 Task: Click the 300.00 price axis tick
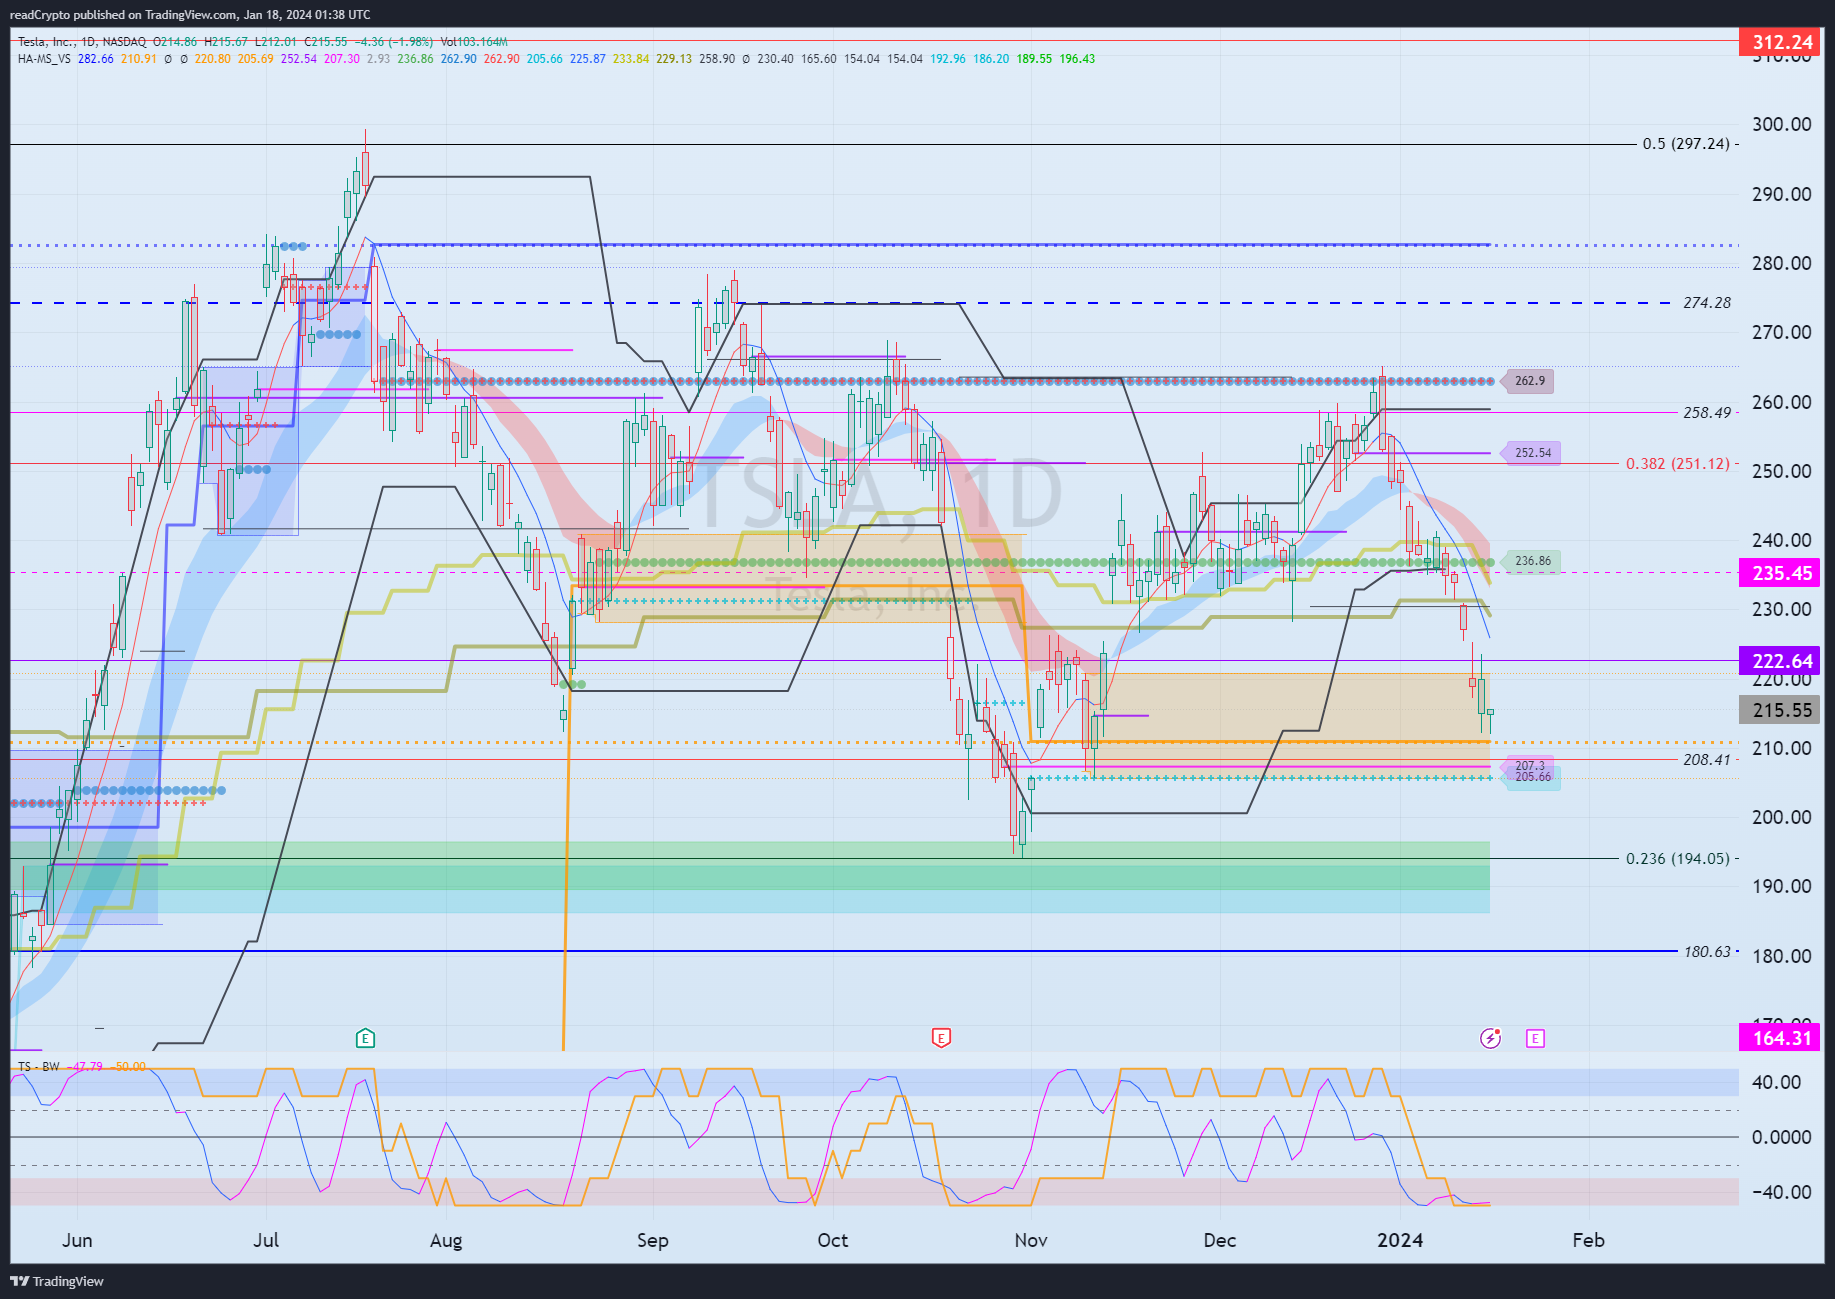click(x=1781, y=125)
